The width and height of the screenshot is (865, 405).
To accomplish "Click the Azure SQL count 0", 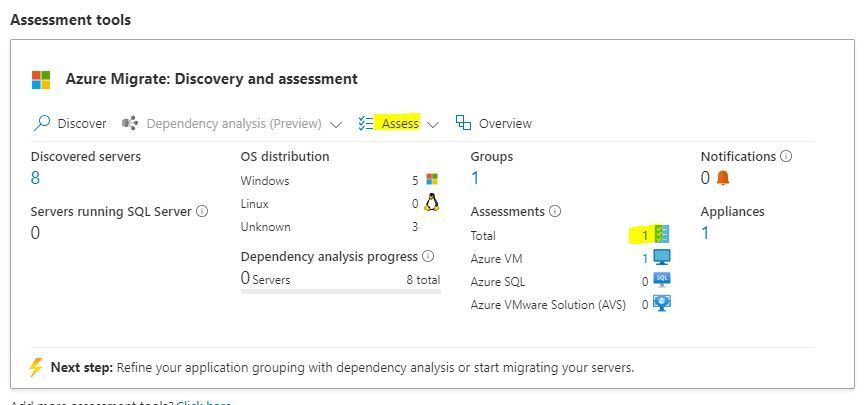I will pyautogui.click(x=645, y=282).
